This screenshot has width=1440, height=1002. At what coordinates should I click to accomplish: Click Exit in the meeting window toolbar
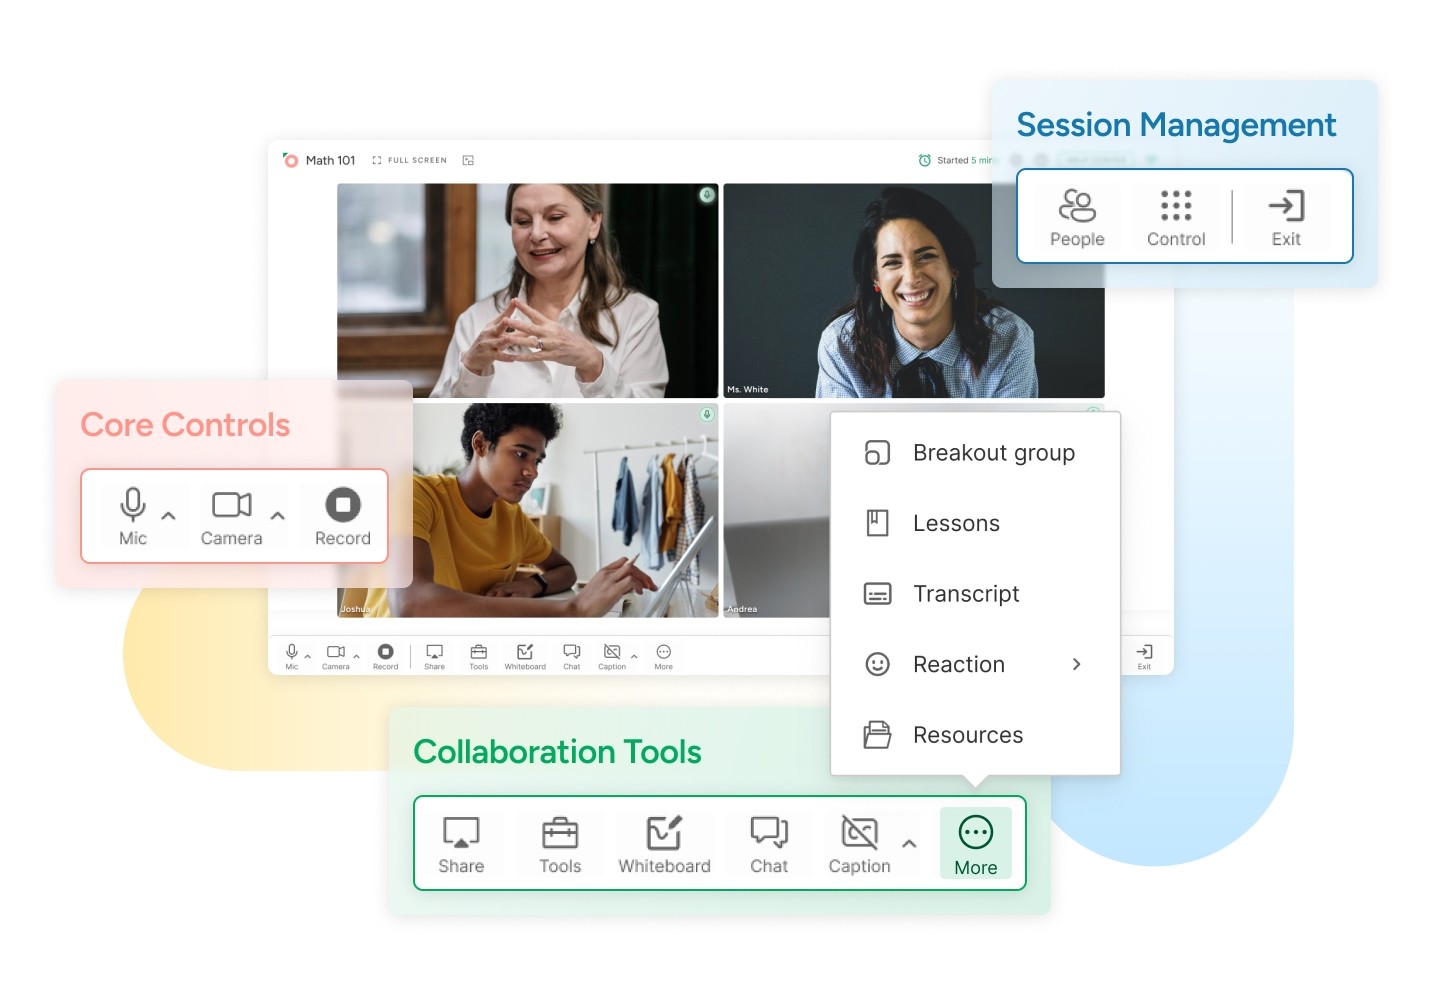1145,656
